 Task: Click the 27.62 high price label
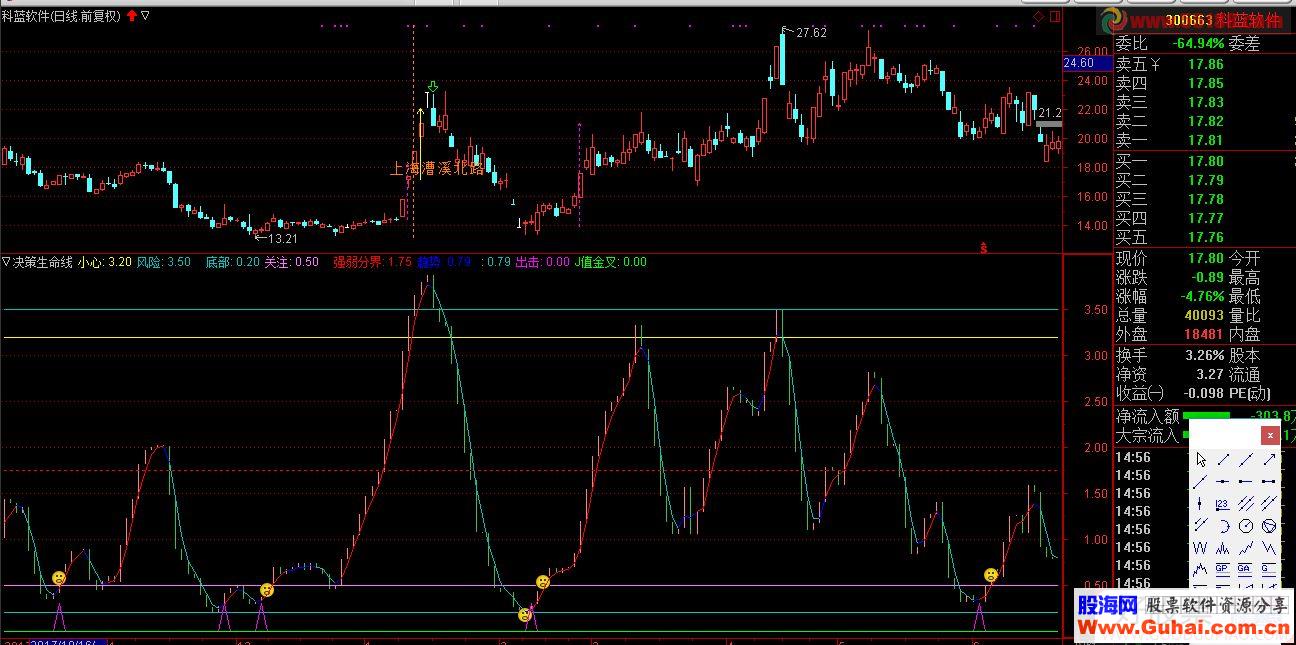coord(812,32)
